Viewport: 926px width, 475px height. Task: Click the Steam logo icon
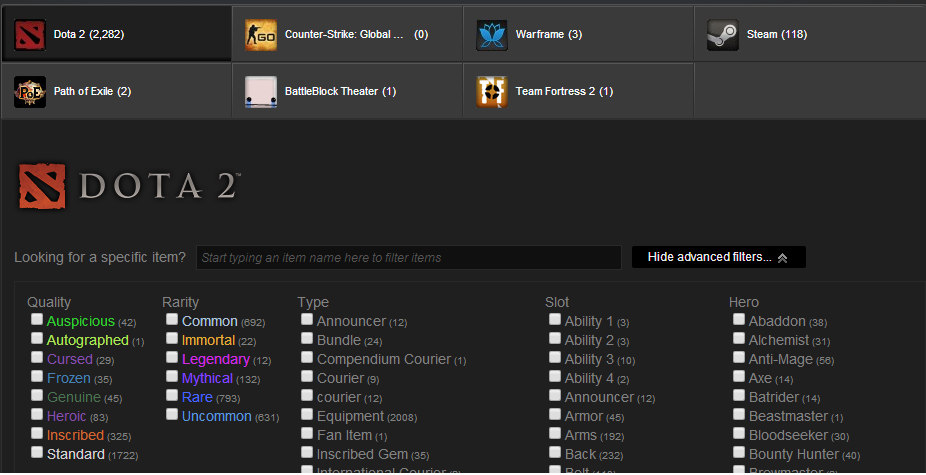[x=723, y=35]
